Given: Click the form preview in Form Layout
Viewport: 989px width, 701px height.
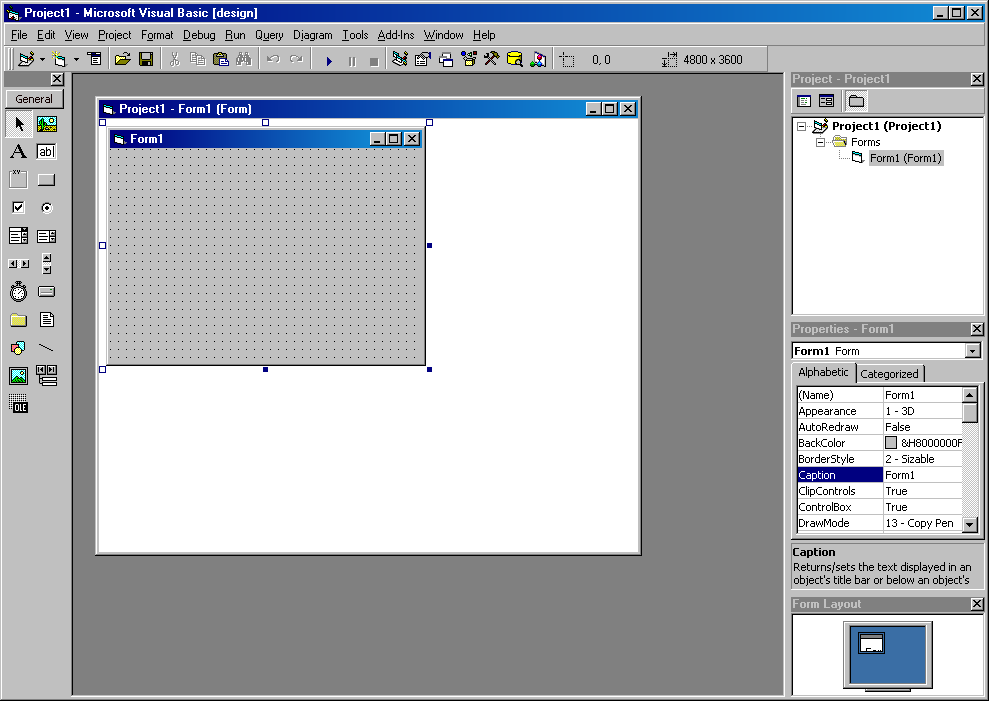Looking at the screenshot, I should click(872, 643).
